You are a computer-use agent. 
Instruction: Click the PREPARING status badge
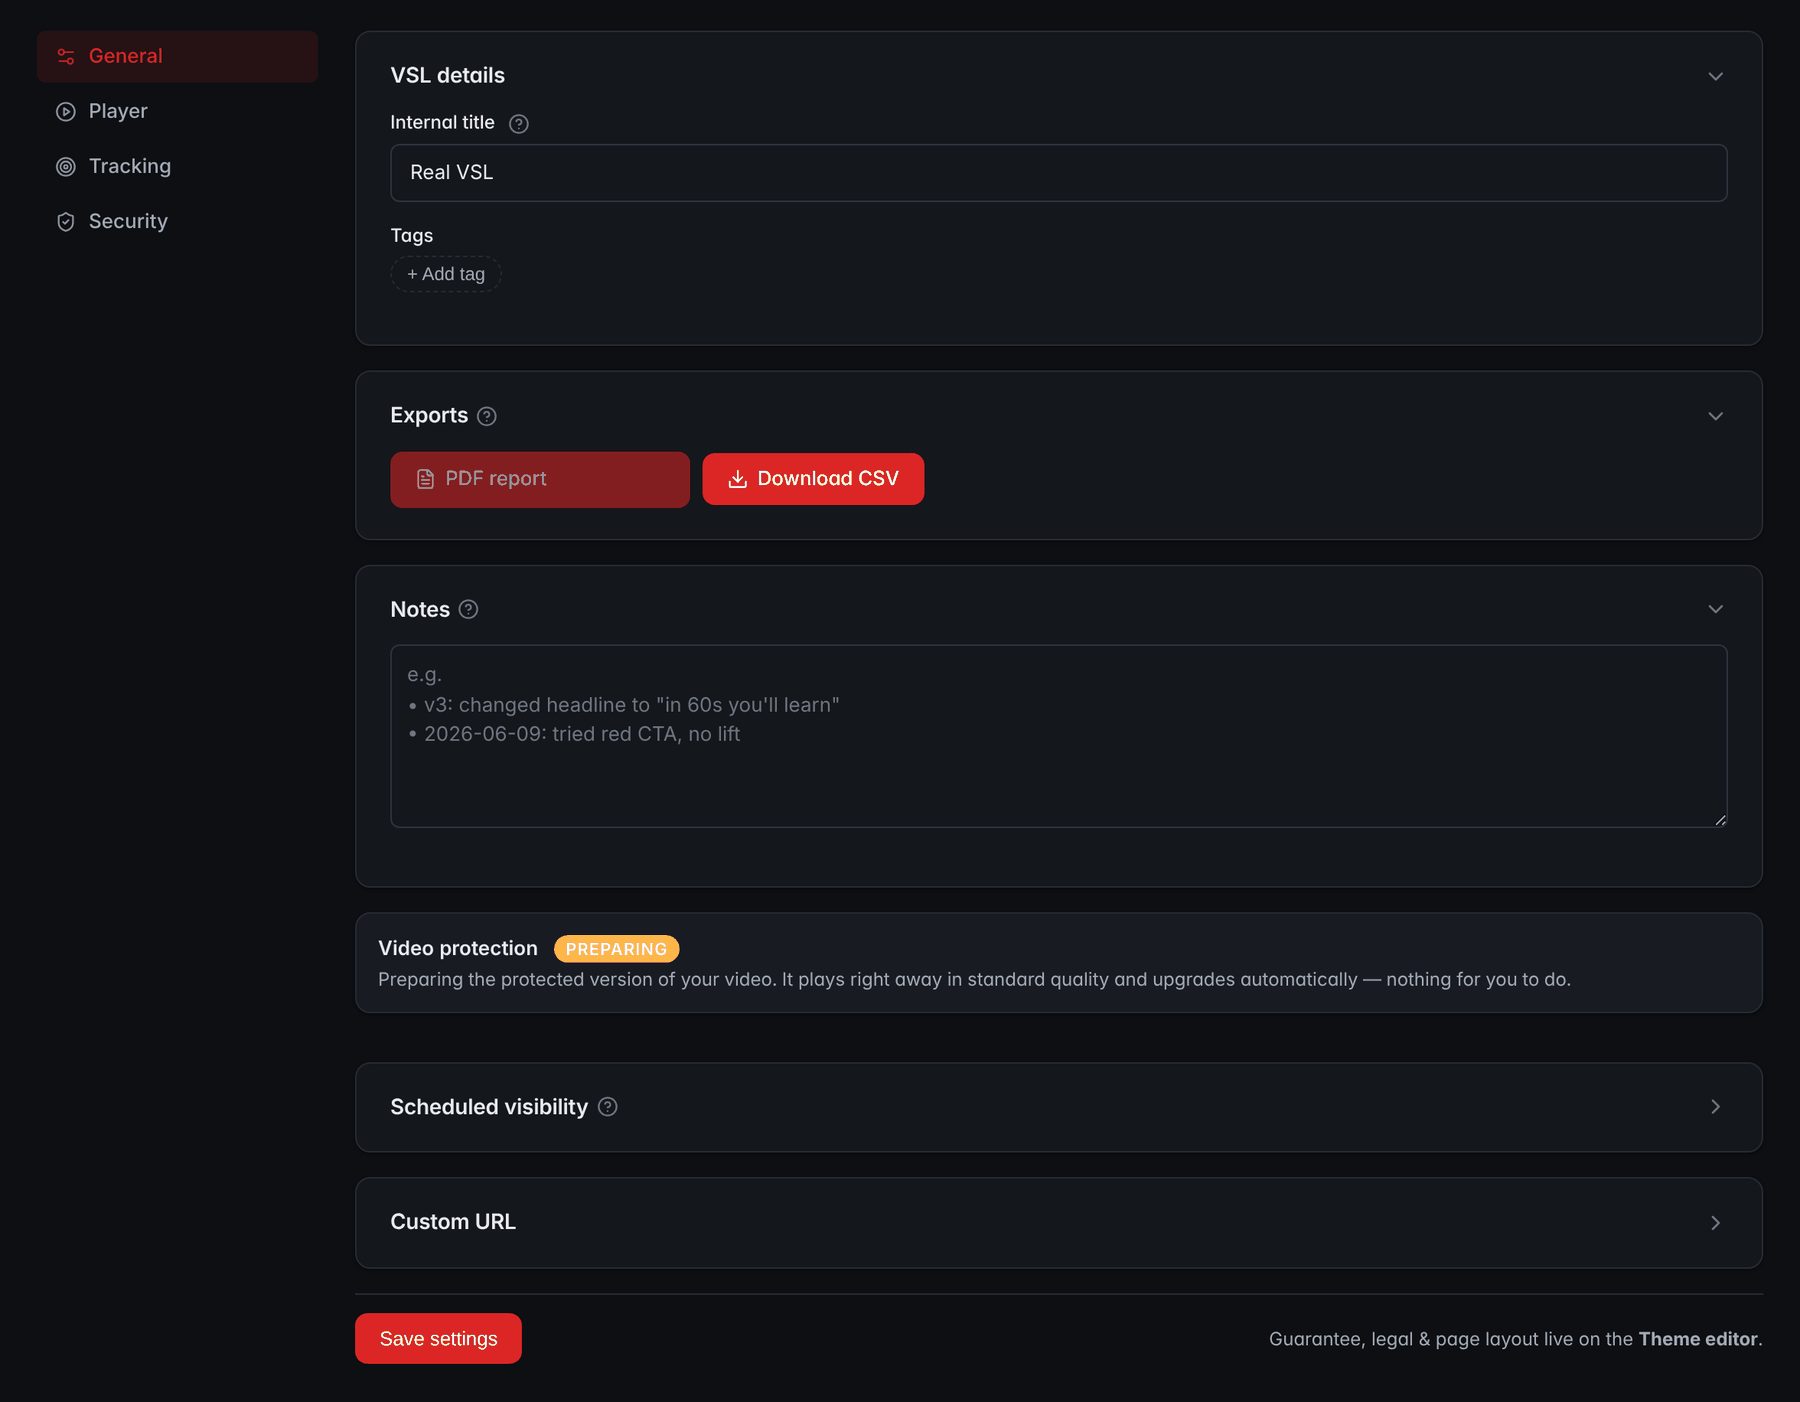click(616, 949)
